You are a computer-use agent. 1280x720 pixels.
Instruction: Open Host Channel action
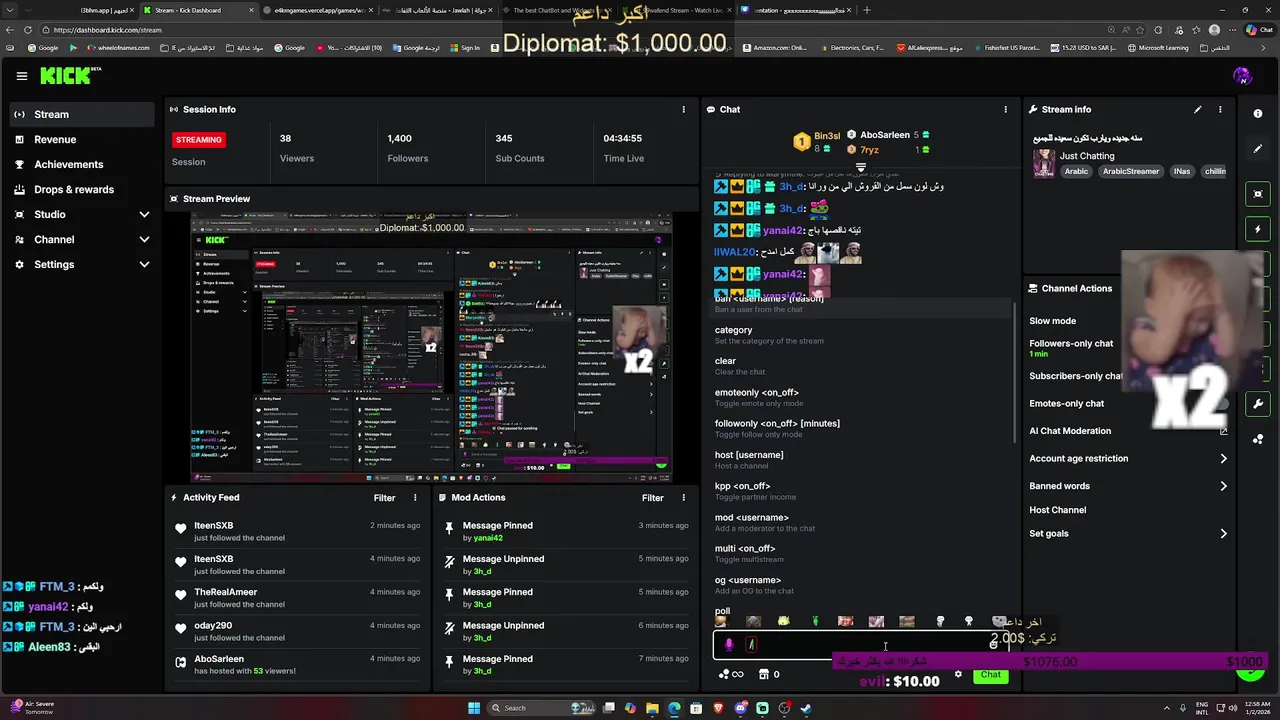point(1057,510)
